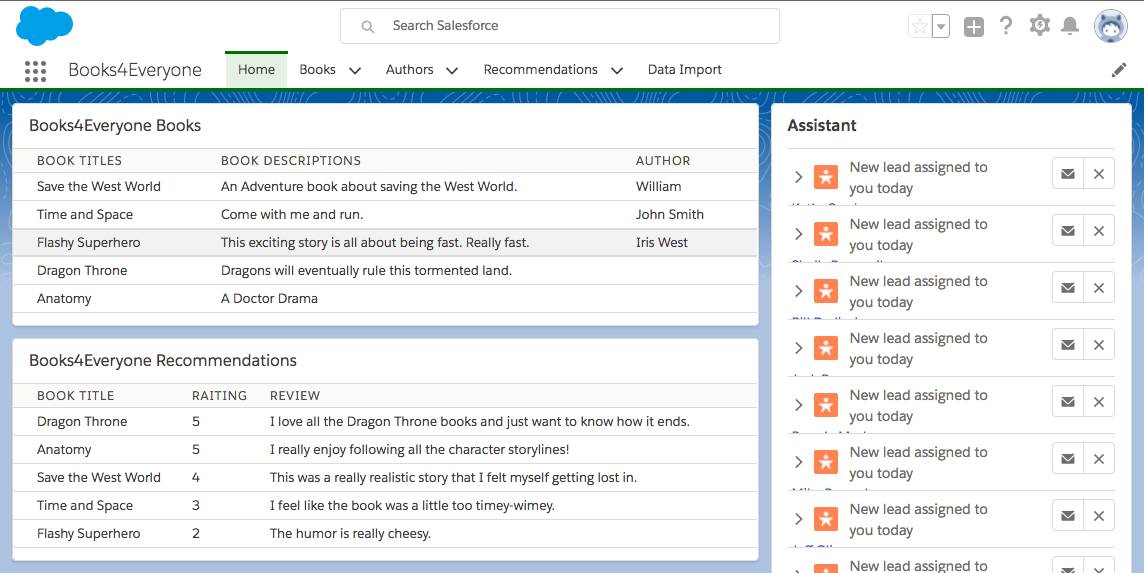
Task: Click the email icon on second Assistant lead
Action: tap(1067, 231)
